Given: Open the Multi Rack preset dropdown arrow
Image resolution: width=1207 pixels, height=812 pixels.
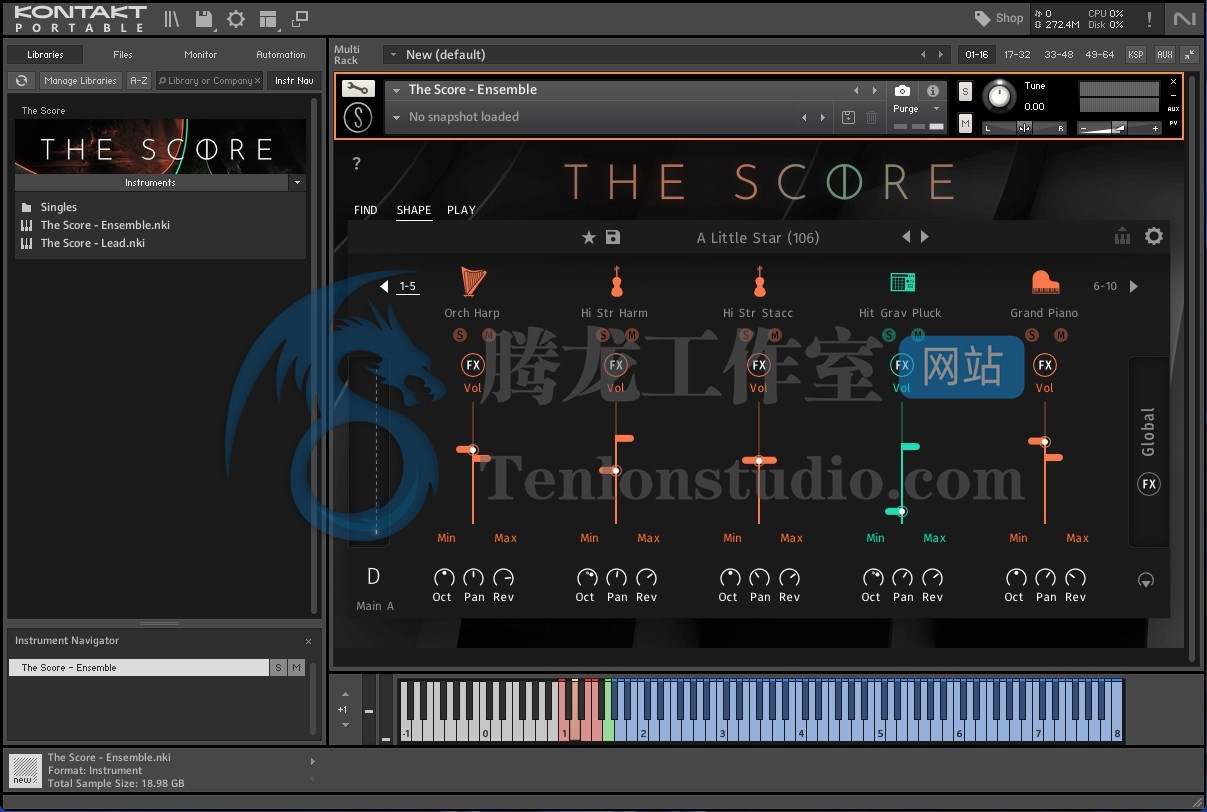Looking at the screenshot, I should [x=393, y=55].
